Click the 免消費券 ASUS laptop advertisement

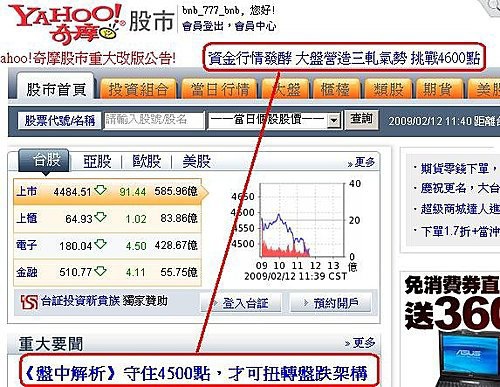click(451, 330)
